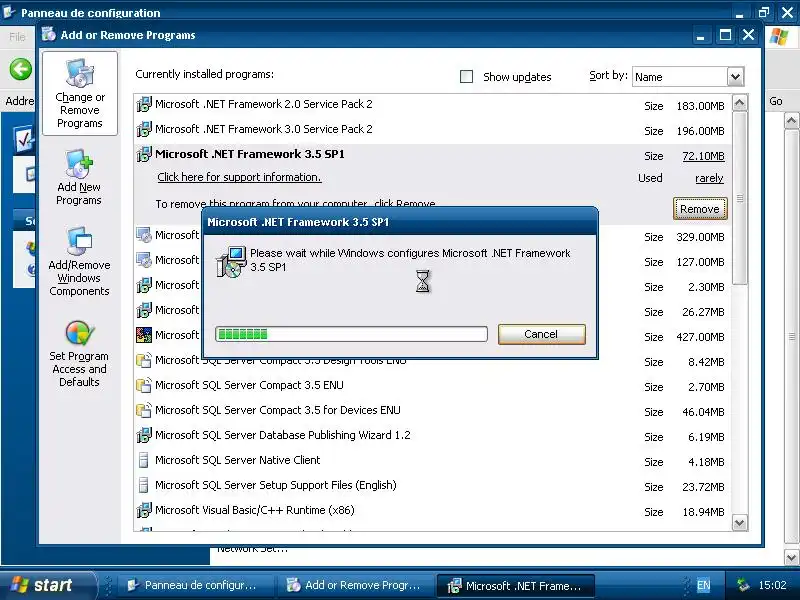This screenshot has width=800, height=600.
Task: Click the program list scrollbar down arrow
Action: pyautogui.click(x=739, y=522)
